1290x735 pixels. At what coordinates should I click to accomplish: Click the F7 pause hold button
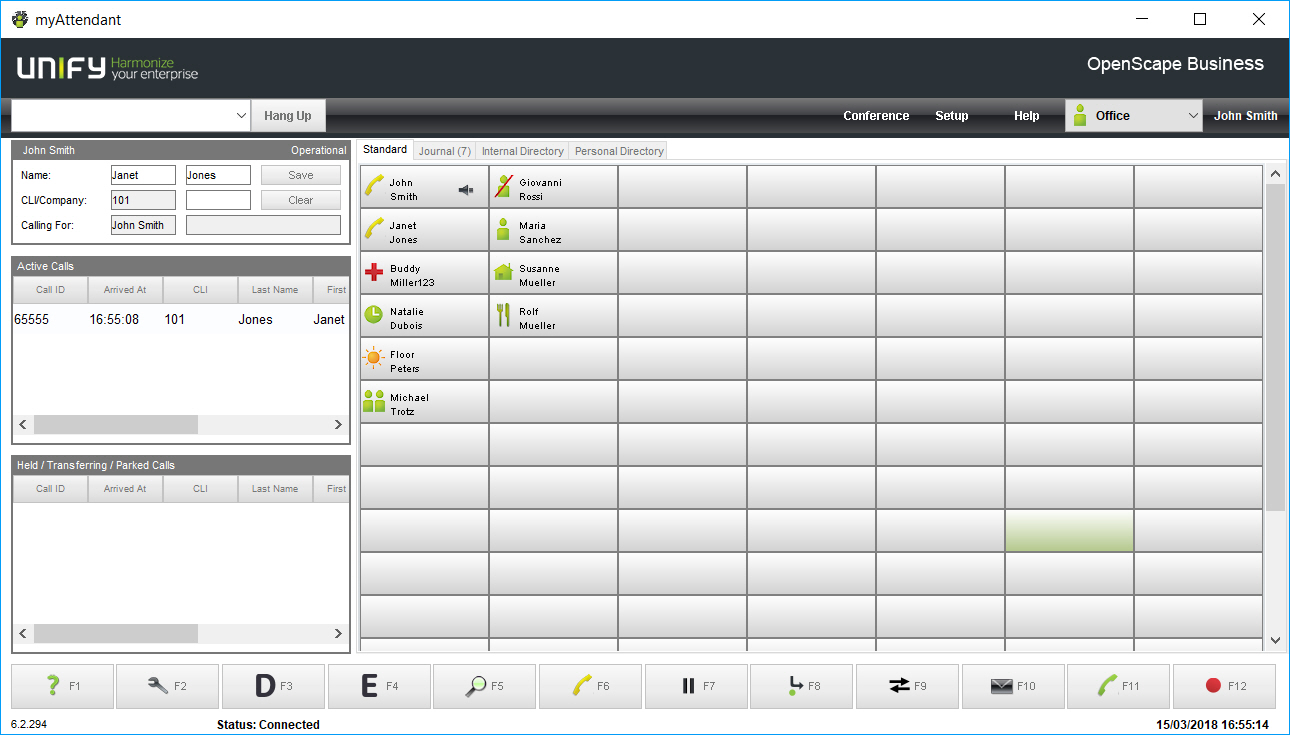(697, 686)
